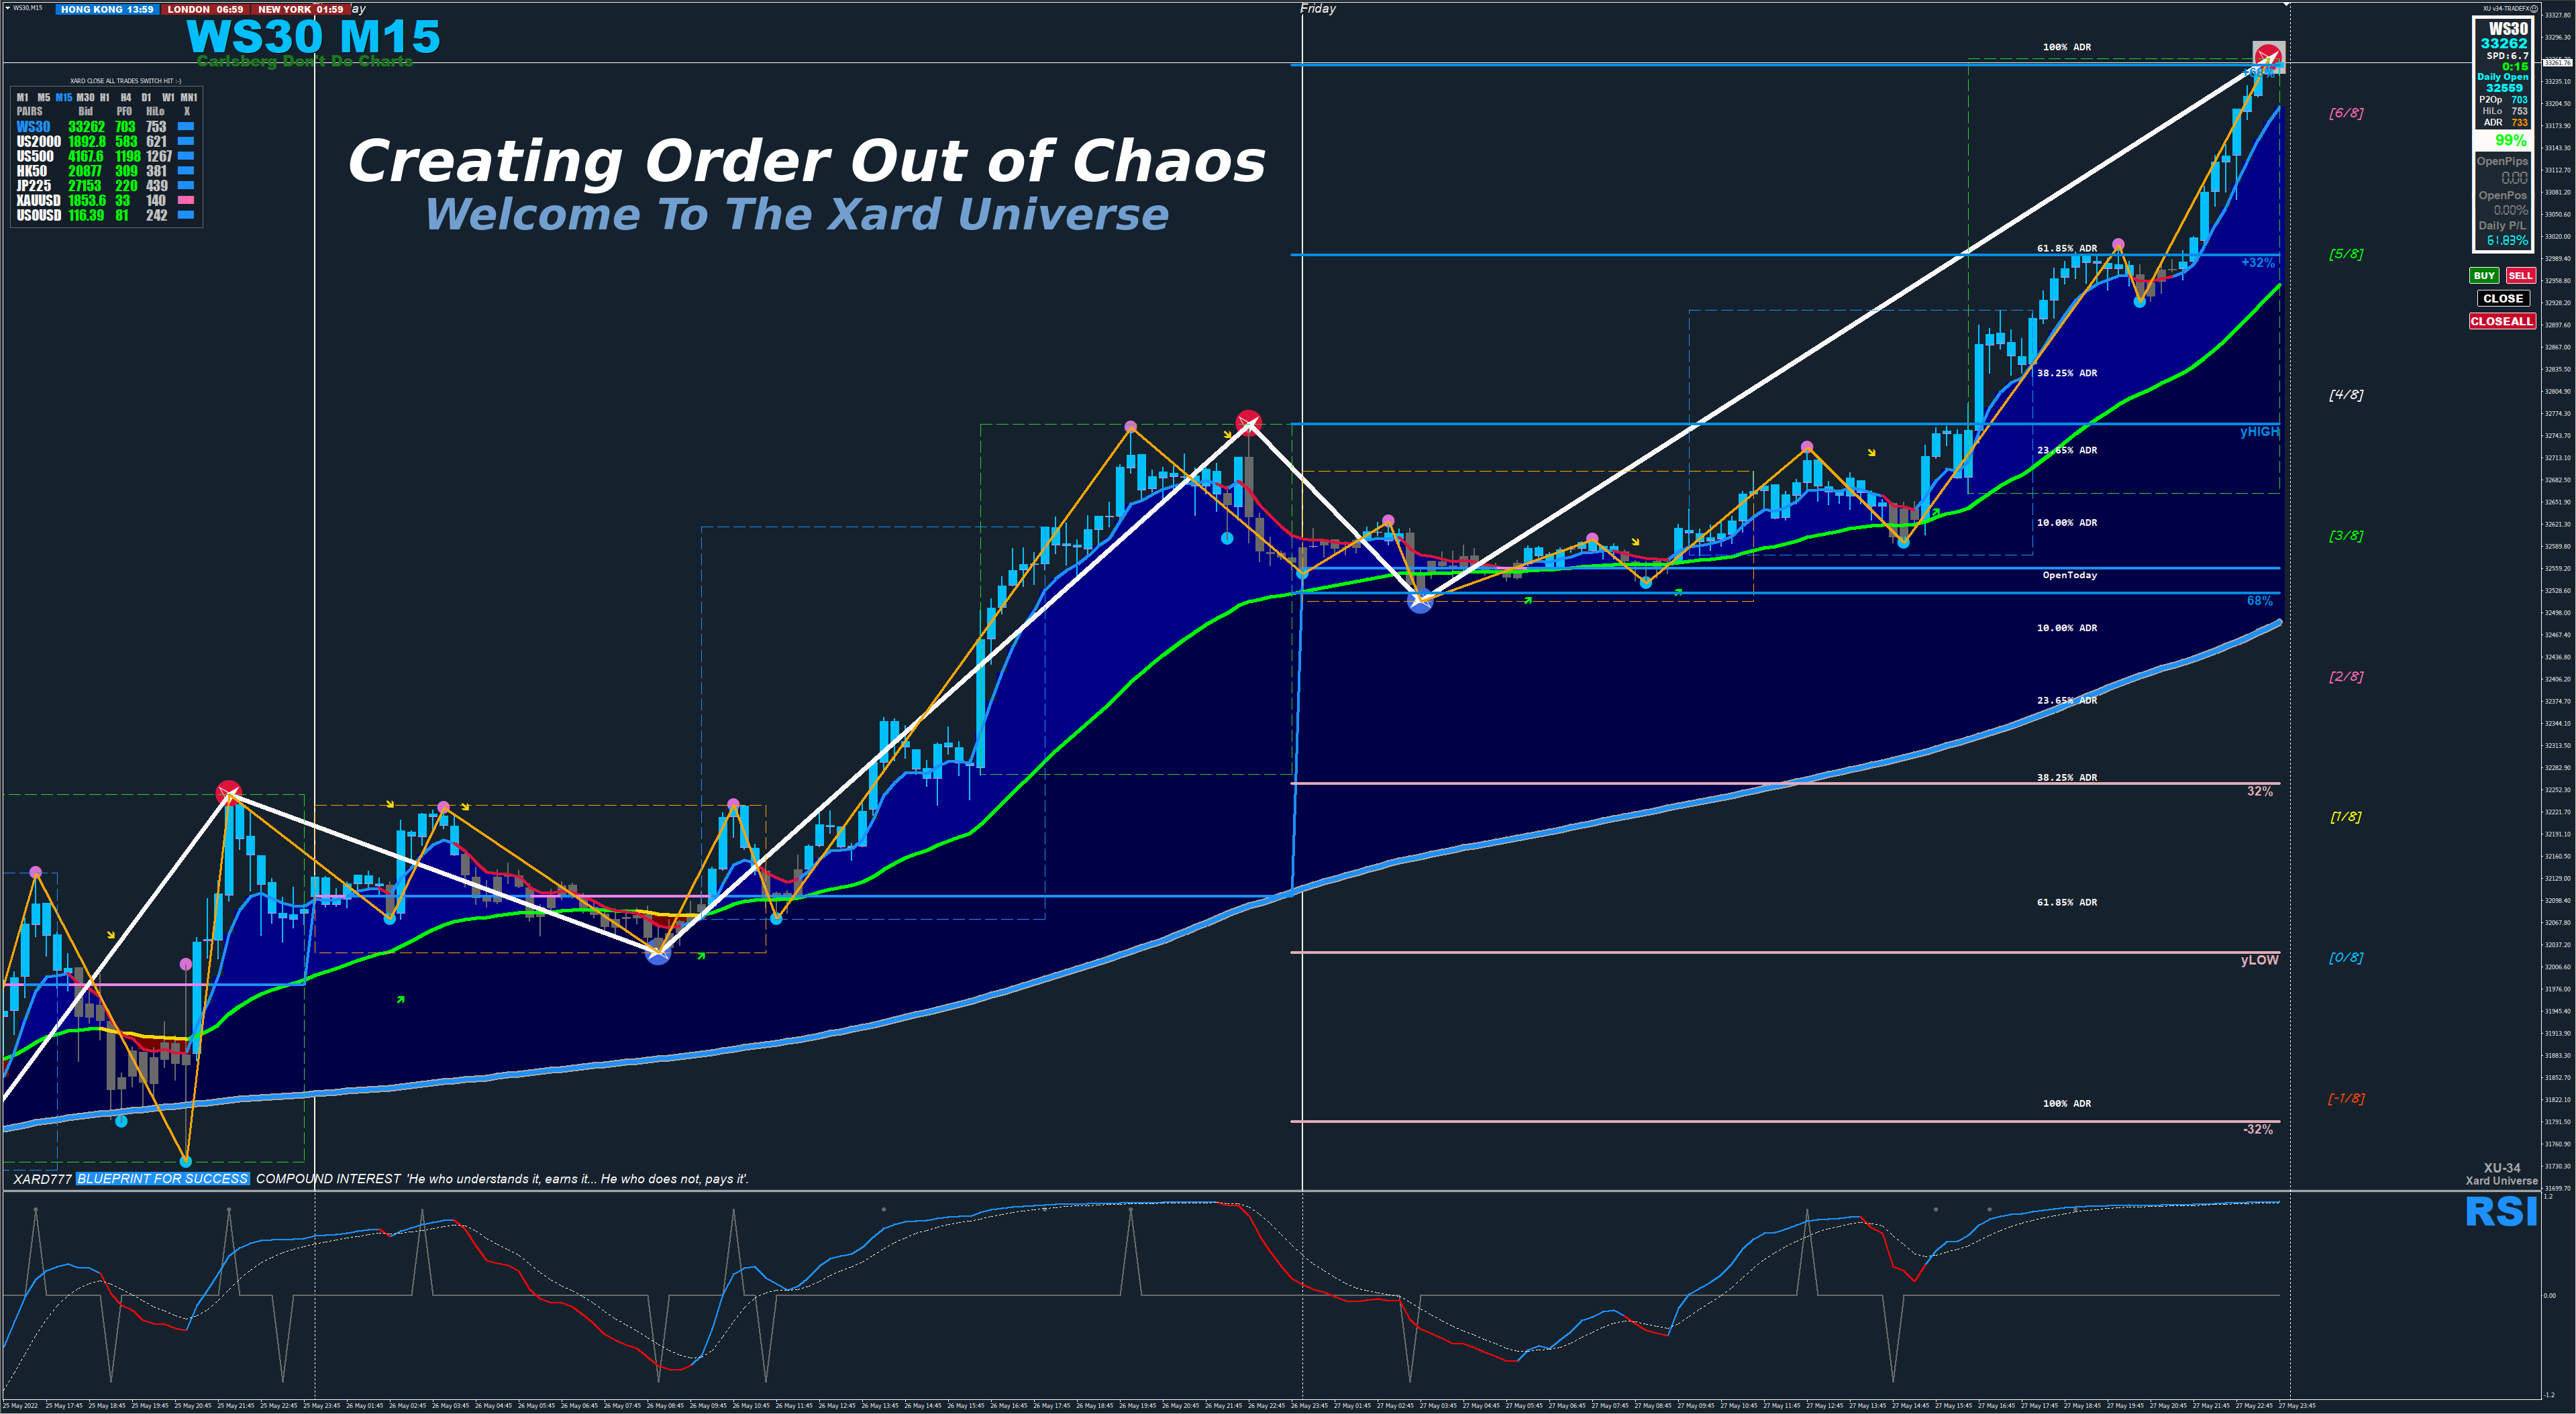2576x1414 pixels.
Task: Expand the WS30,M15 chart dropdown arrow
Action: 8,8
